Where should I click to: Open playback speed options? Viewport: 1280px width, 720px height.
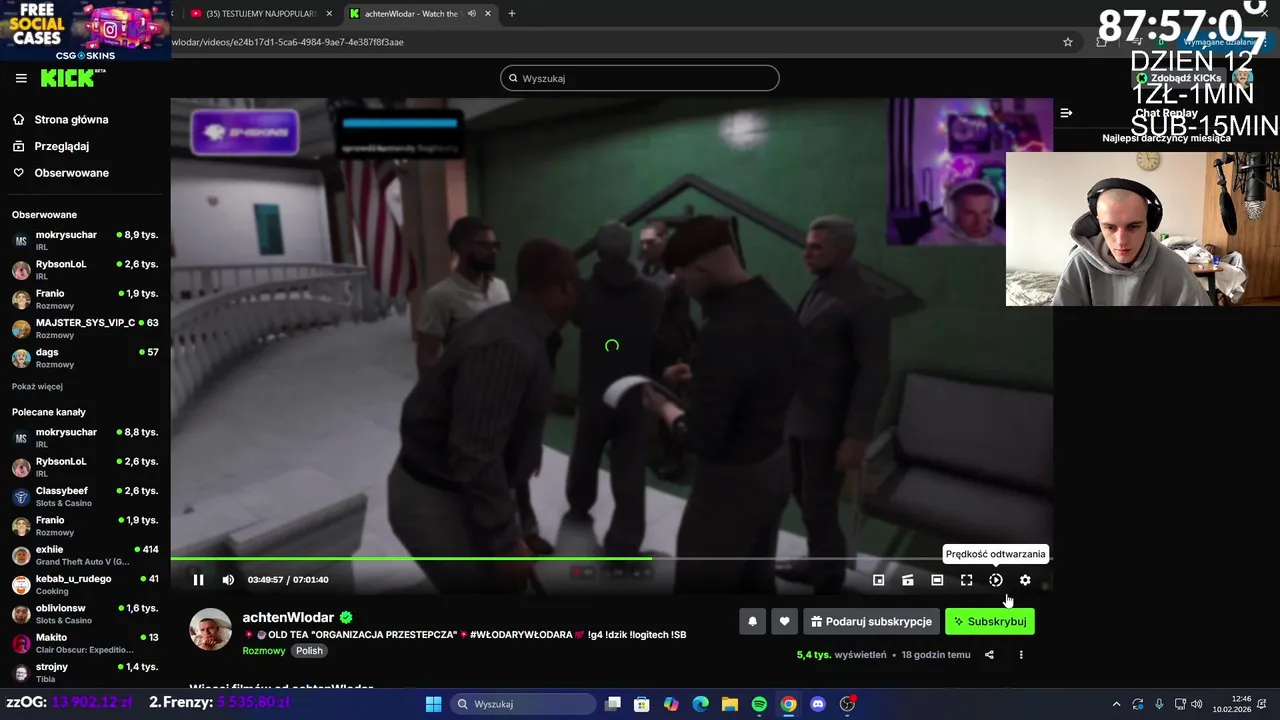tap(996, 580)
